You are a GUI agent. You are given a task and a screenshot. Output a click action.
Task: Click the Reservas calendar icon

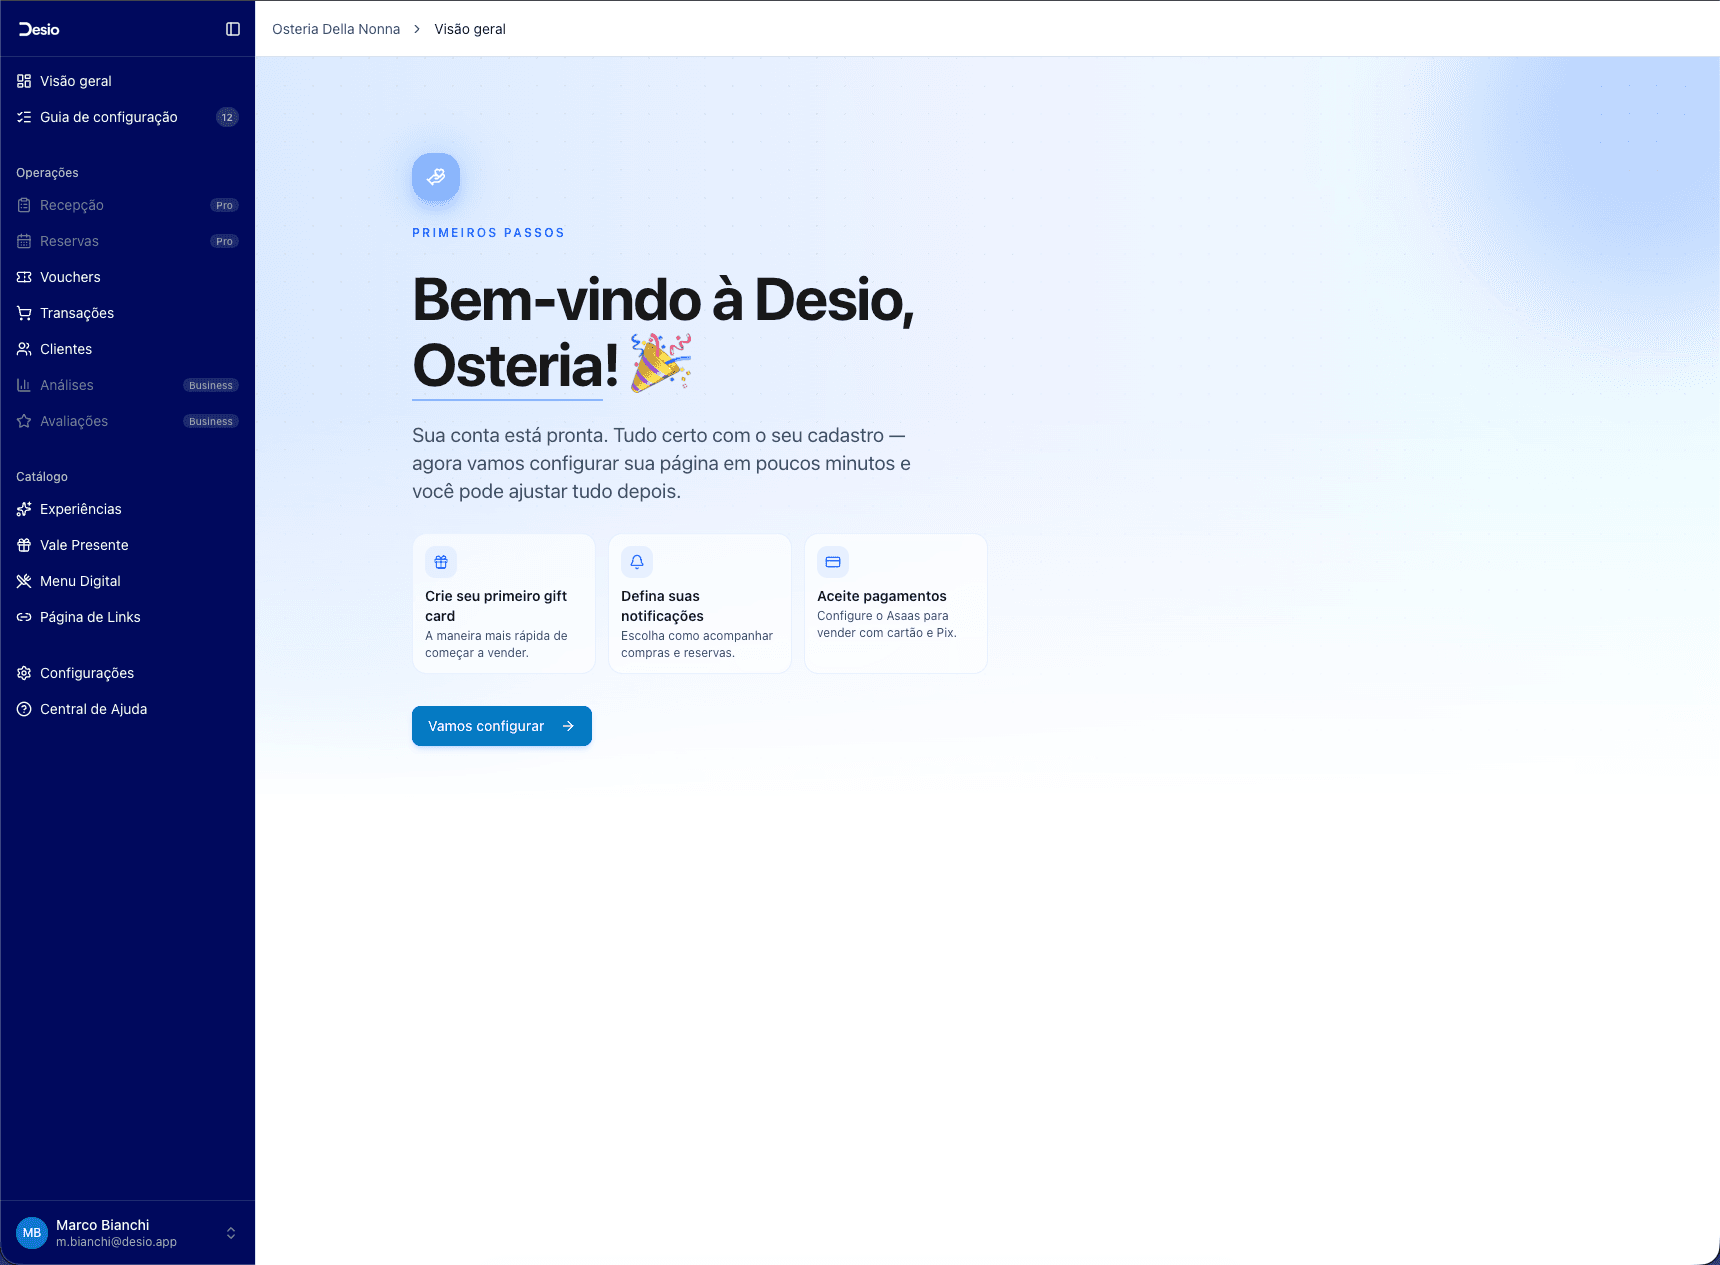pos(24,241)
